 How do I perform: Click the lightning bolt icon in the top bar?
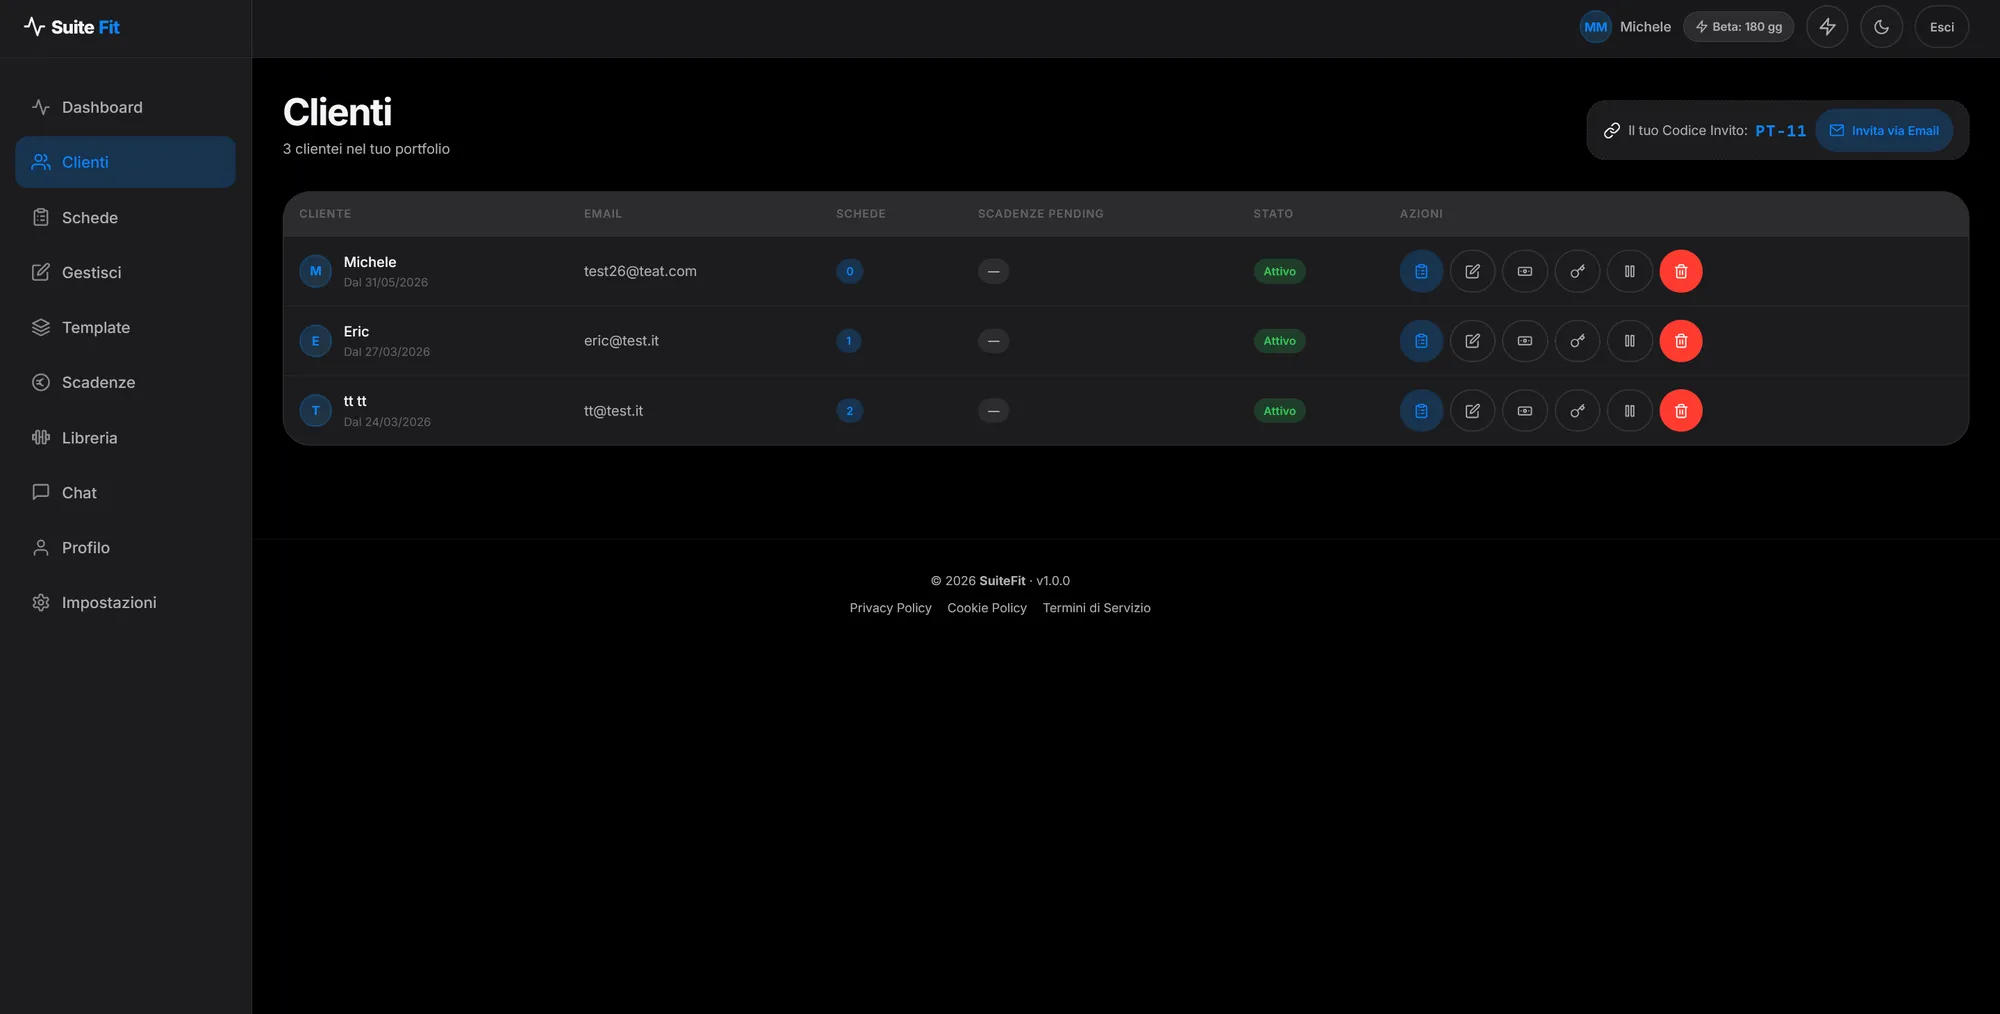(x=1827, y=27)
